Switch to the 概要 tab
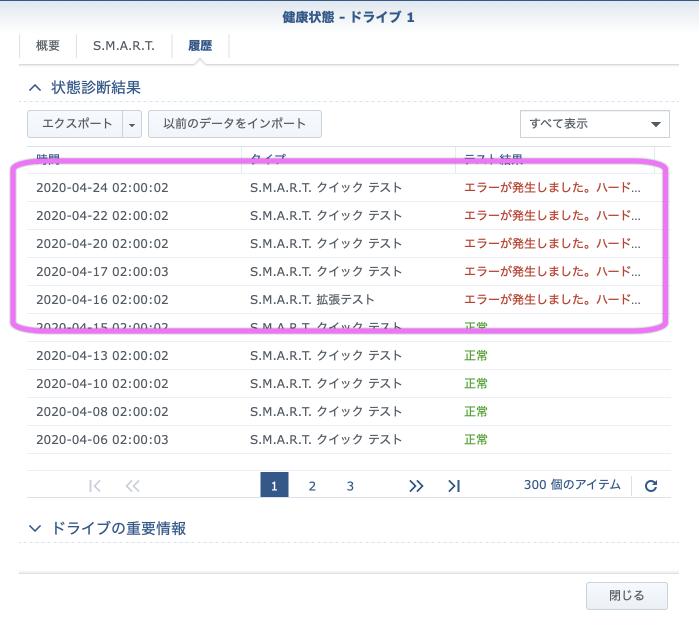 pyautogui.click(x=48, y=46)
